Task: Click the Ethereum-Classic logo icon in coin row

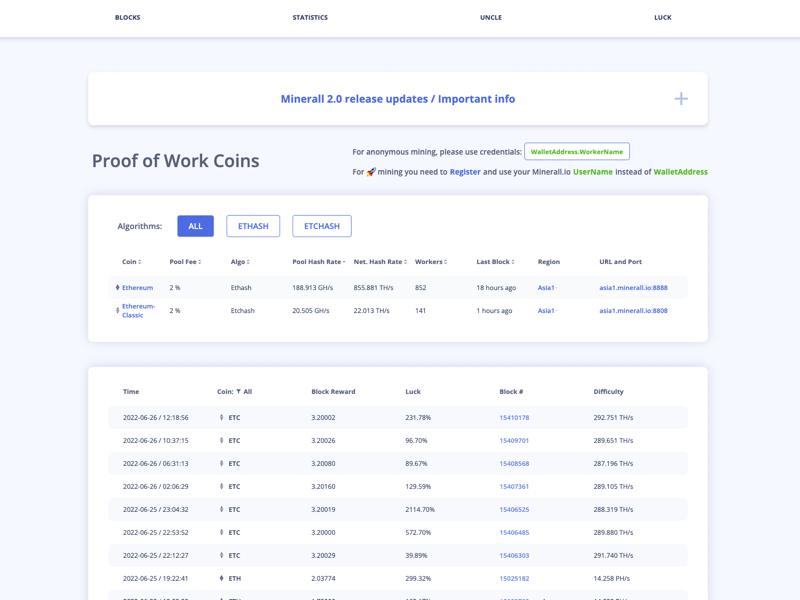Action: point(117,311)
